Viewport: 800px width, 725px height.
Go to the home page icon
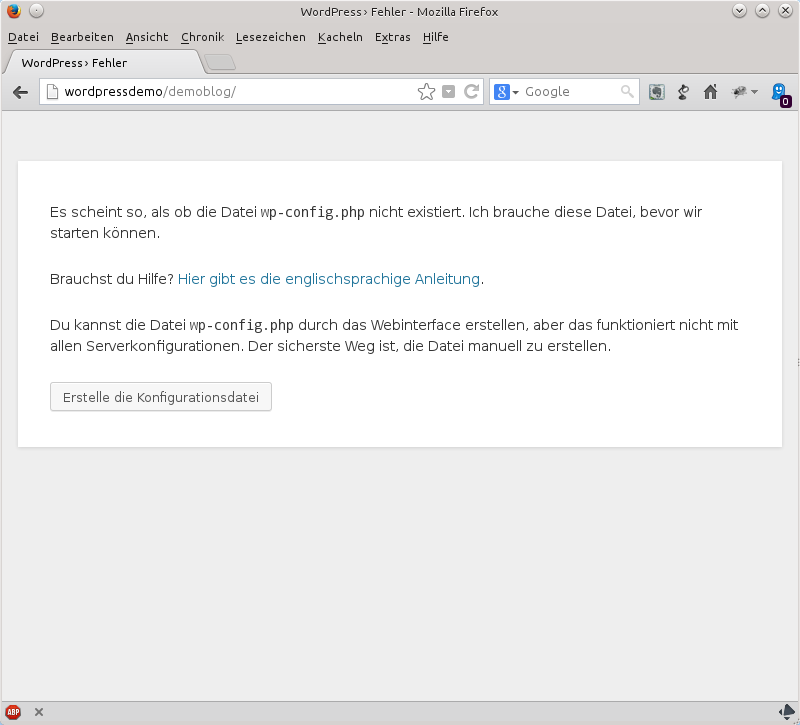710,92
